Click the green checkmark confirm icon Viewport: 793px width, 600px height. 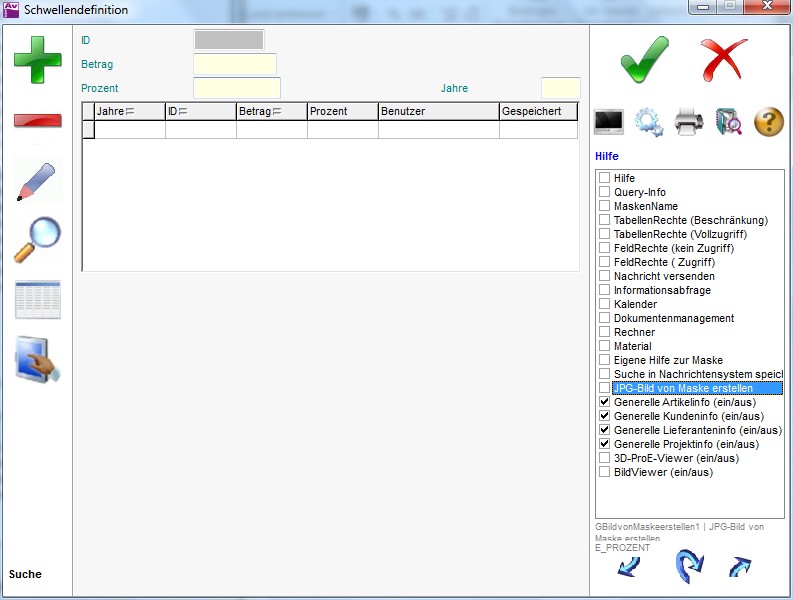click(x=644, y=59)
